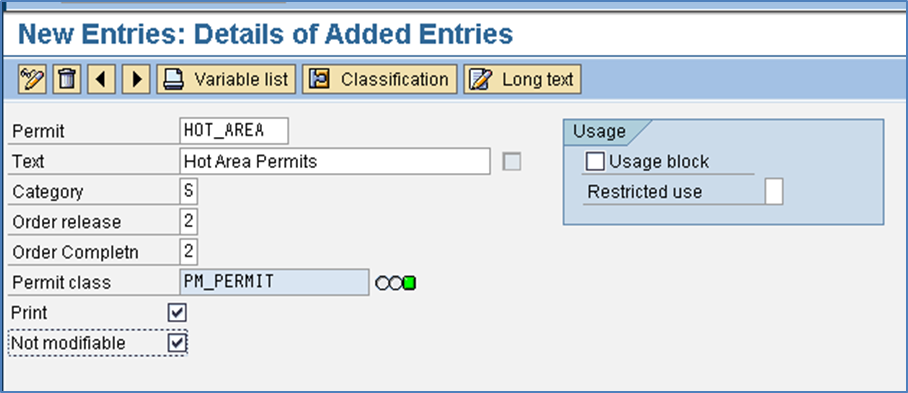Click into the Permit field HOT_AREA
The image size is (908, 393).
tap(234, 130)
